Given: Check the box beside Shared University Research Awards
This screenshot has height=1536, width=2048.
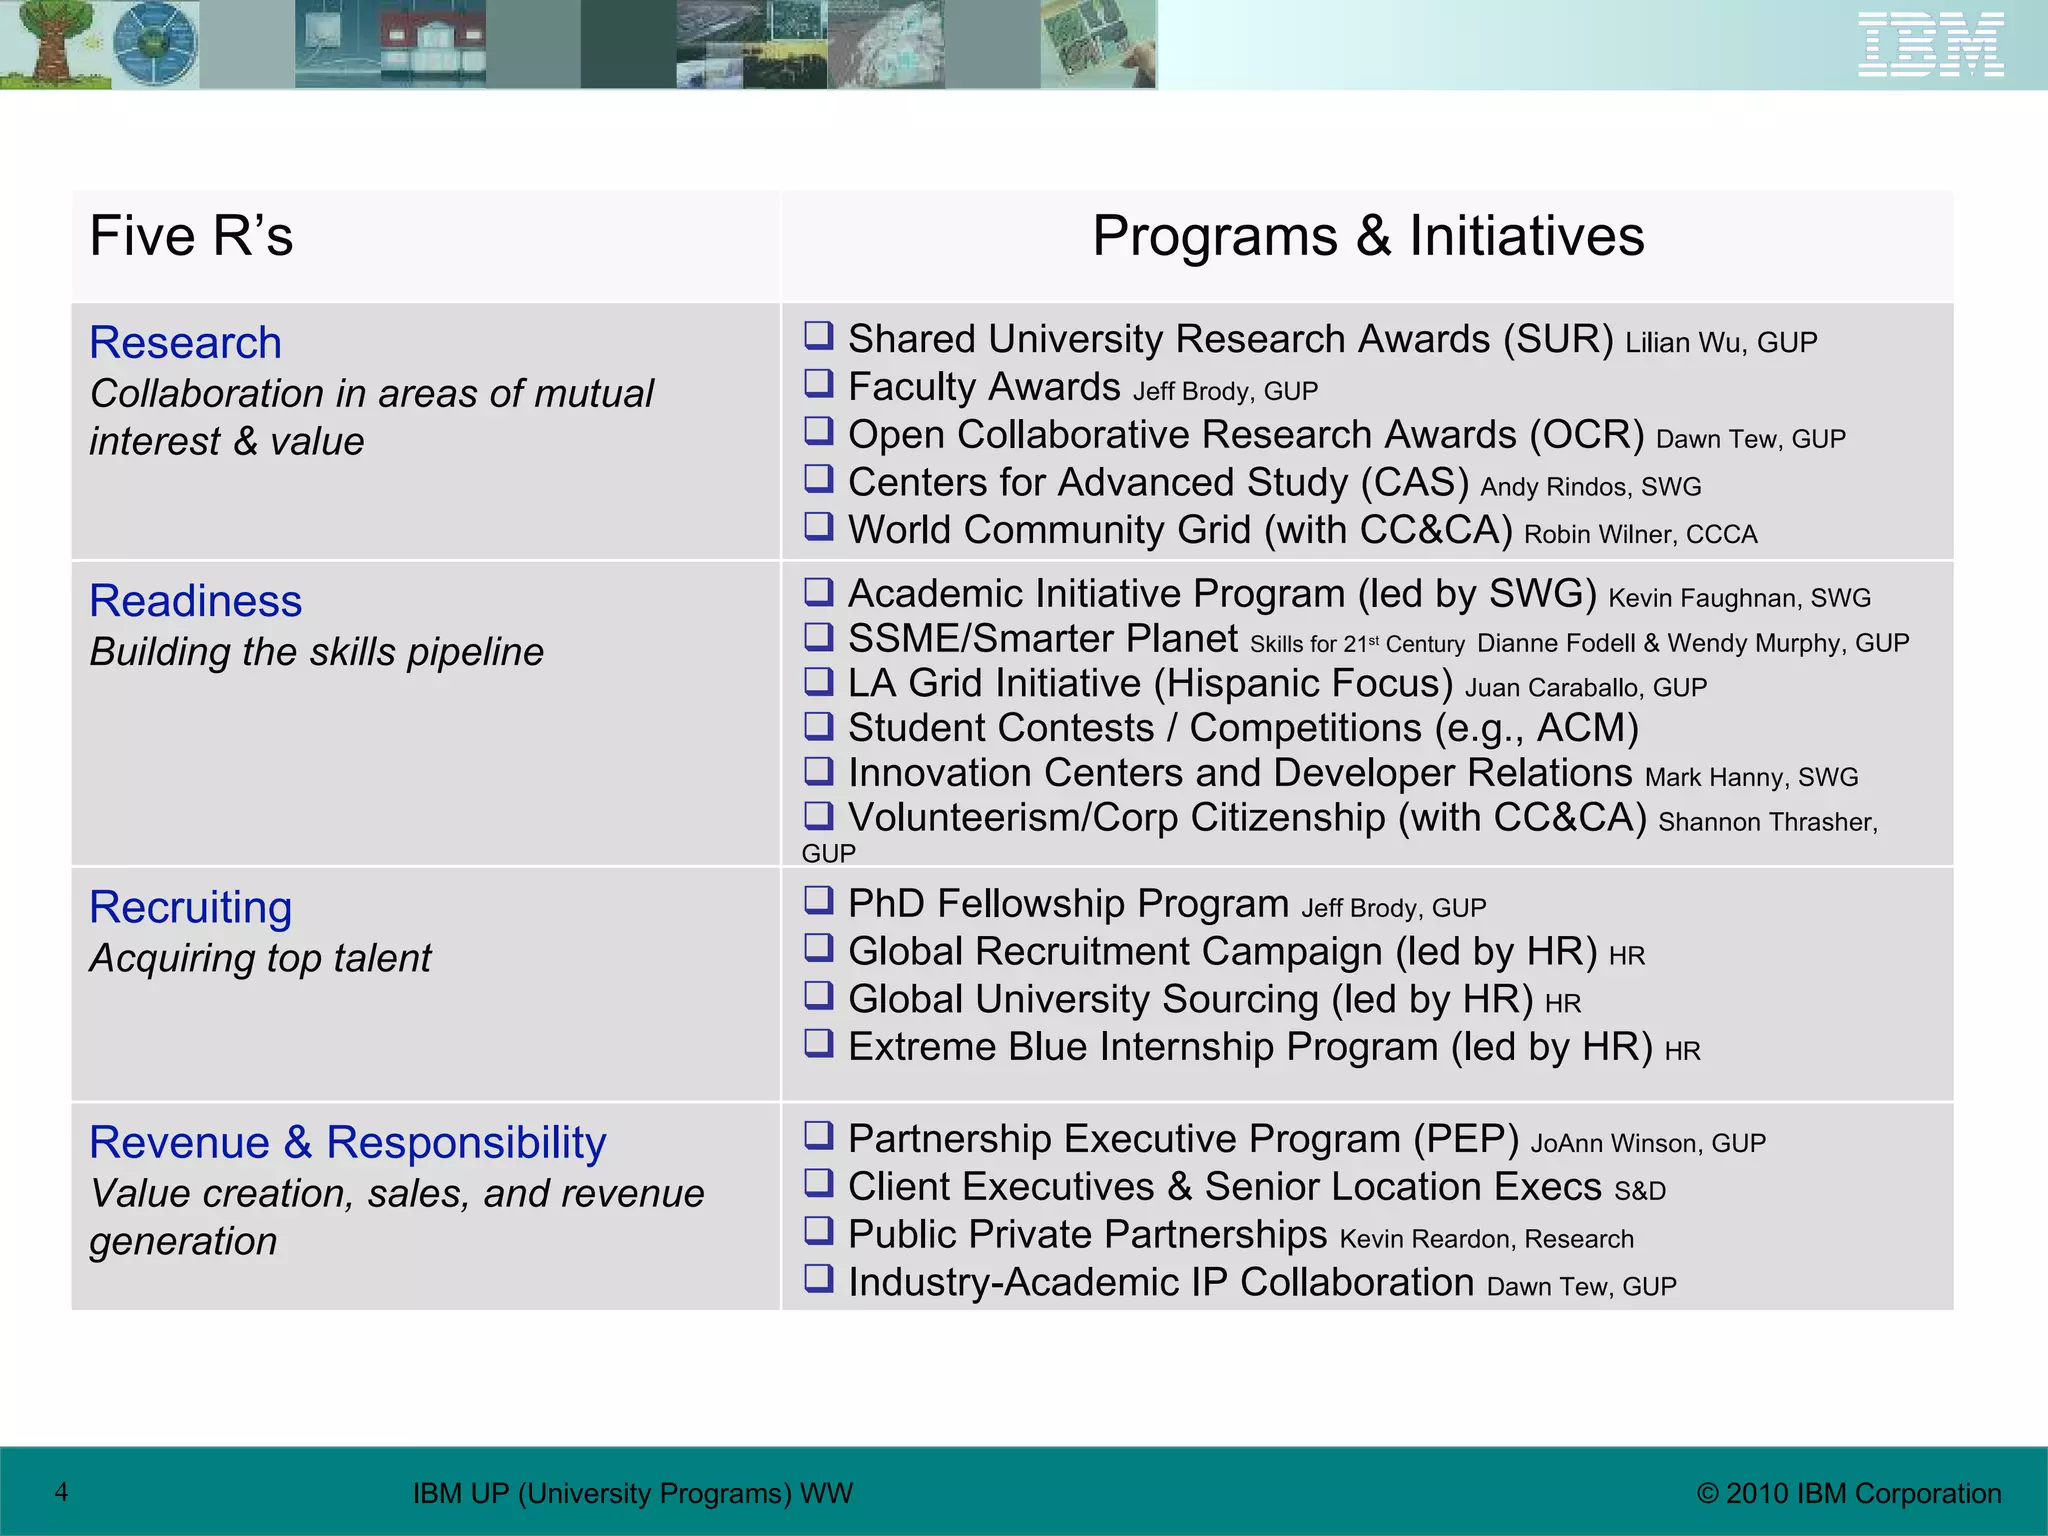Looking at the screenshot, I should click(x=818, y=335).
